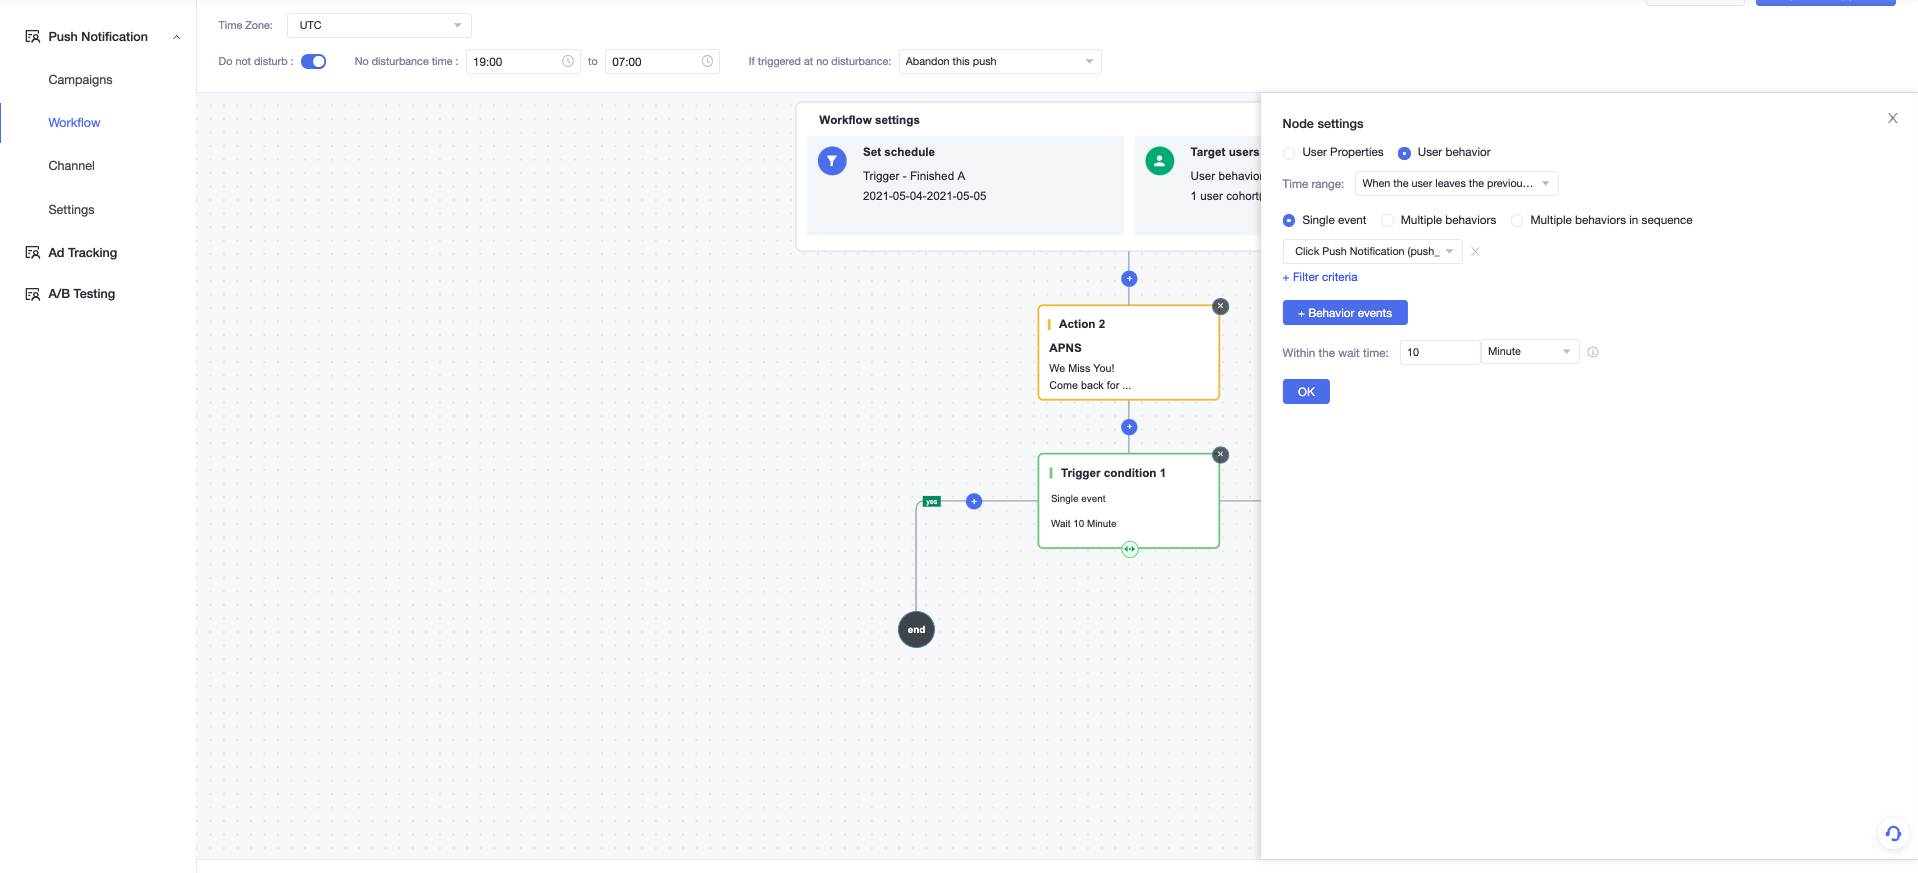Delete Action 2 node with its x icon
The height and width of the screenshot is (873, 1918).
(1220, 306)
